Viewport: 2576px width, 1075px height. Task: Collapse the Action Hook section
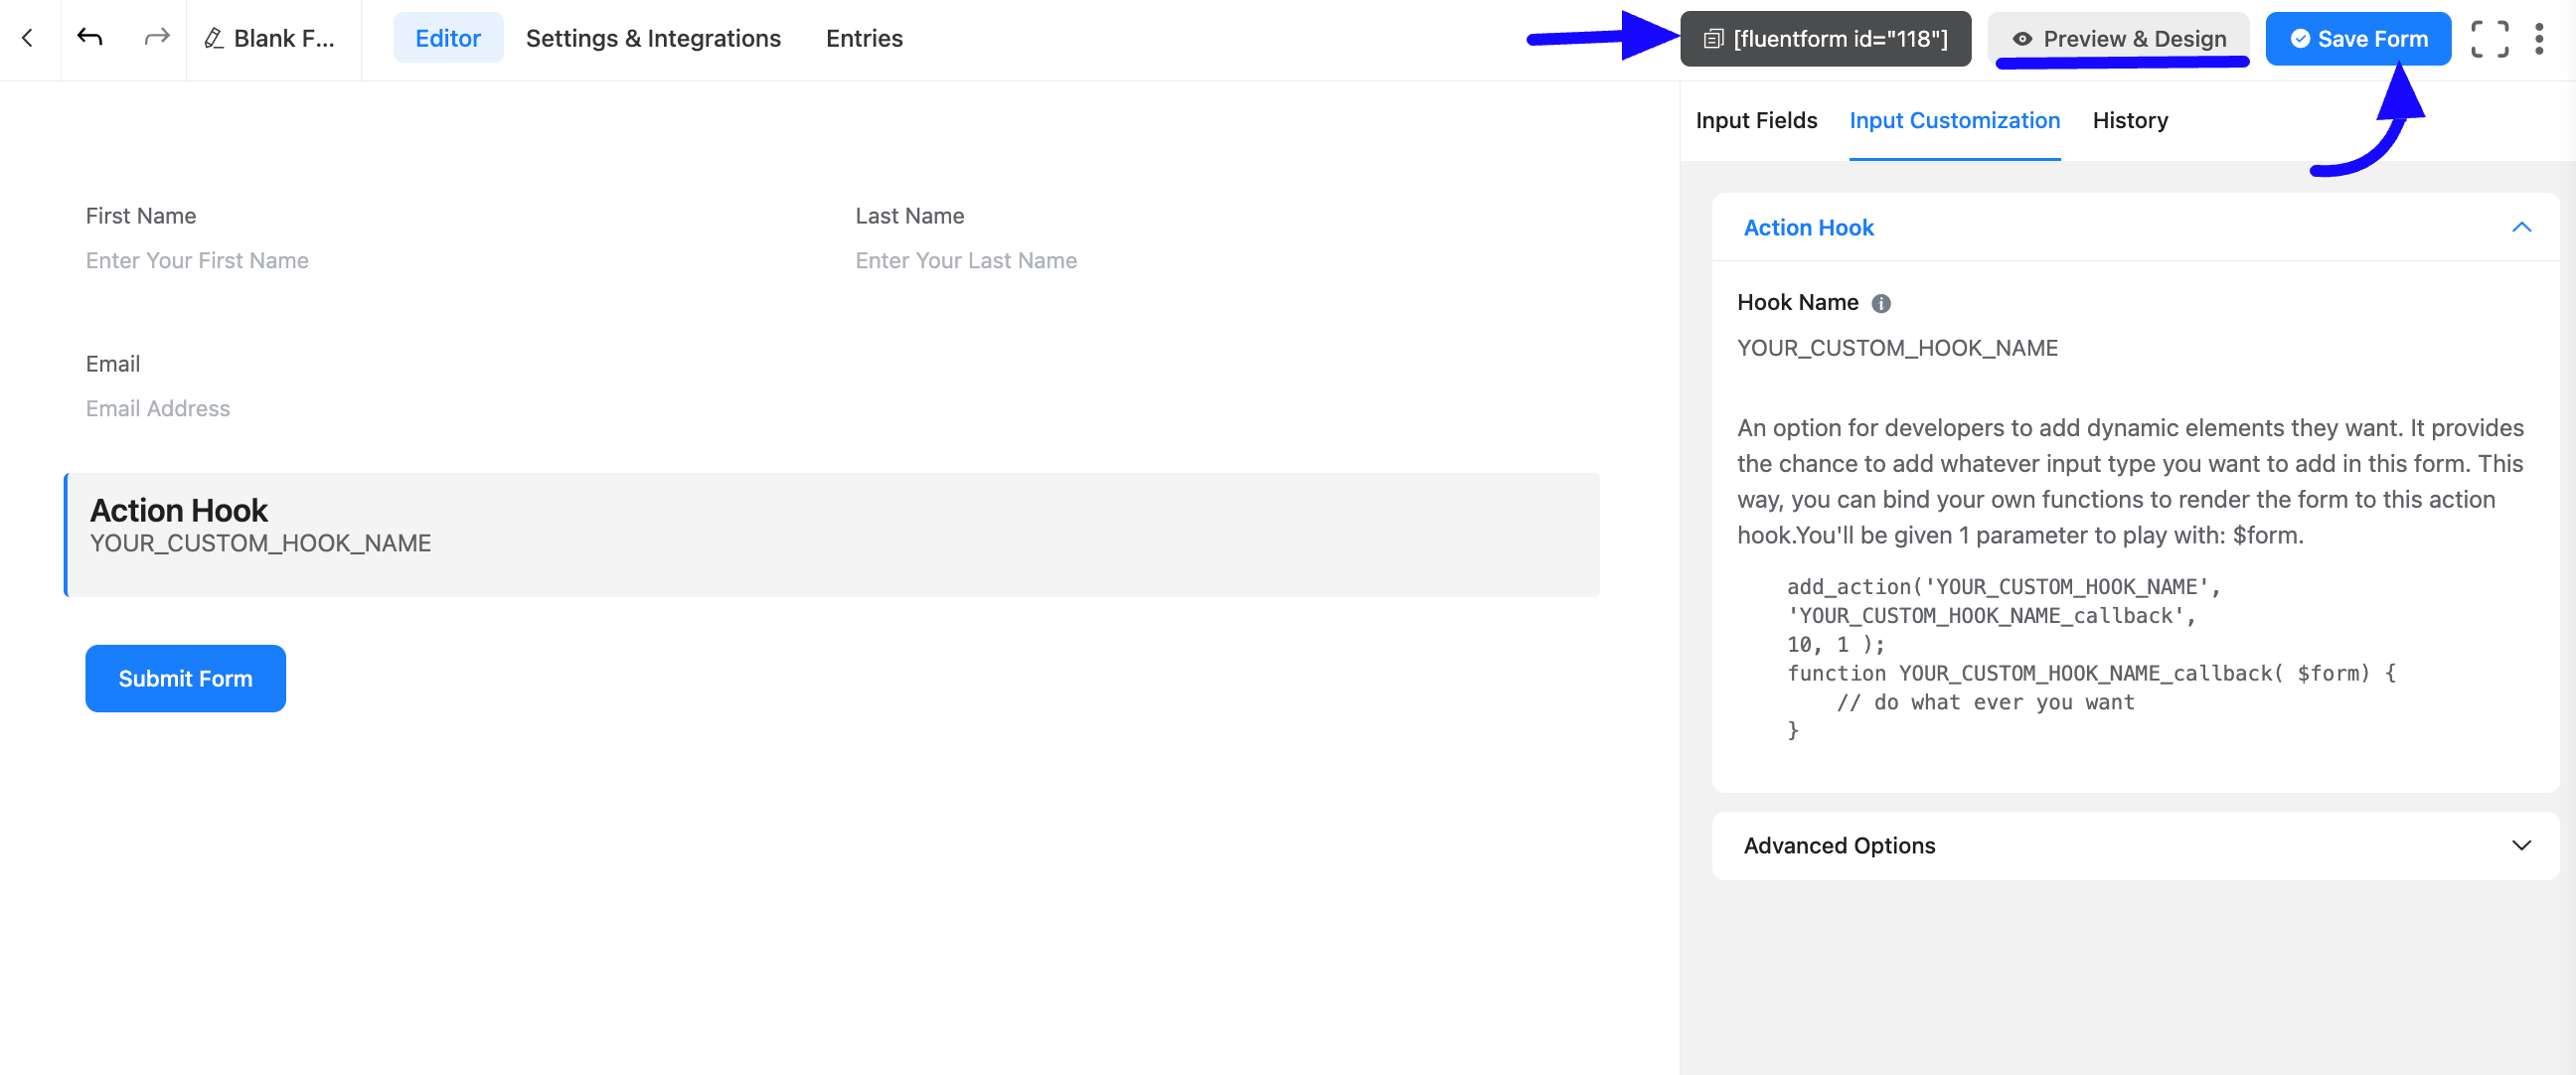click(x=2521, y=227)
